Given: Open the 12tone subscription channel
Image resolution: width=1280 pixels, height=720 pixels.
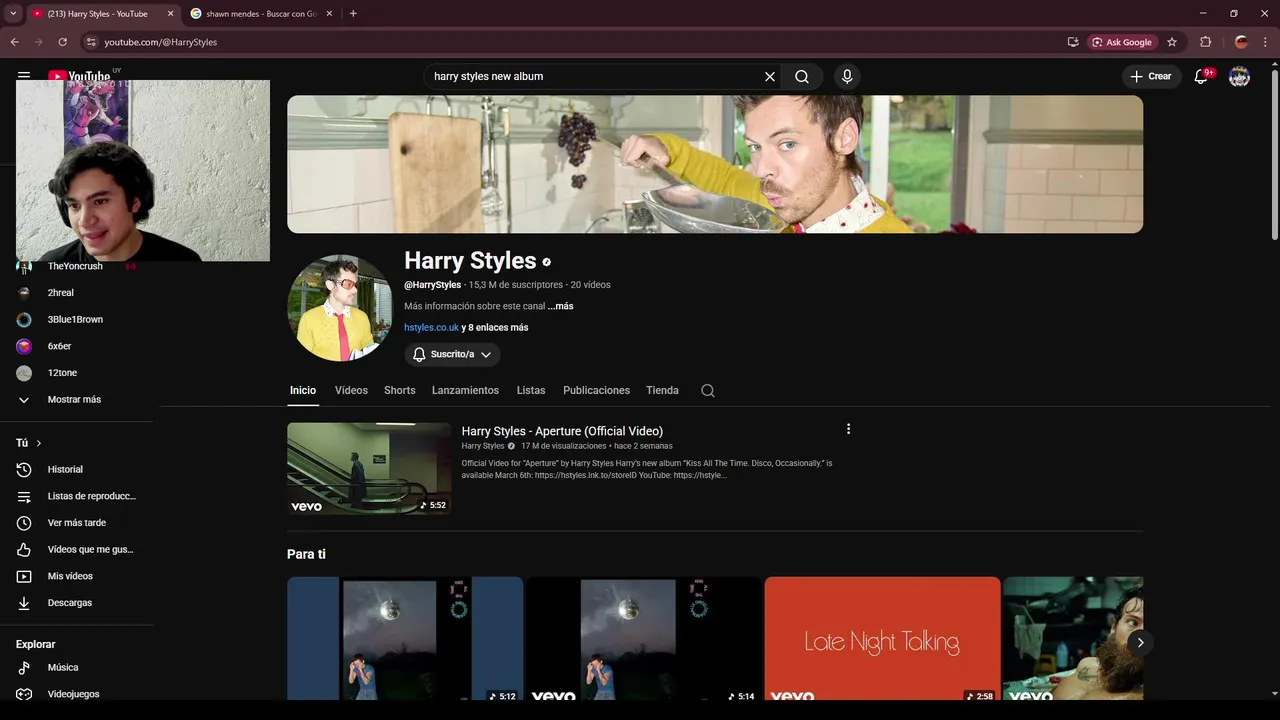Looking at the screenshot, I should 62,373.
